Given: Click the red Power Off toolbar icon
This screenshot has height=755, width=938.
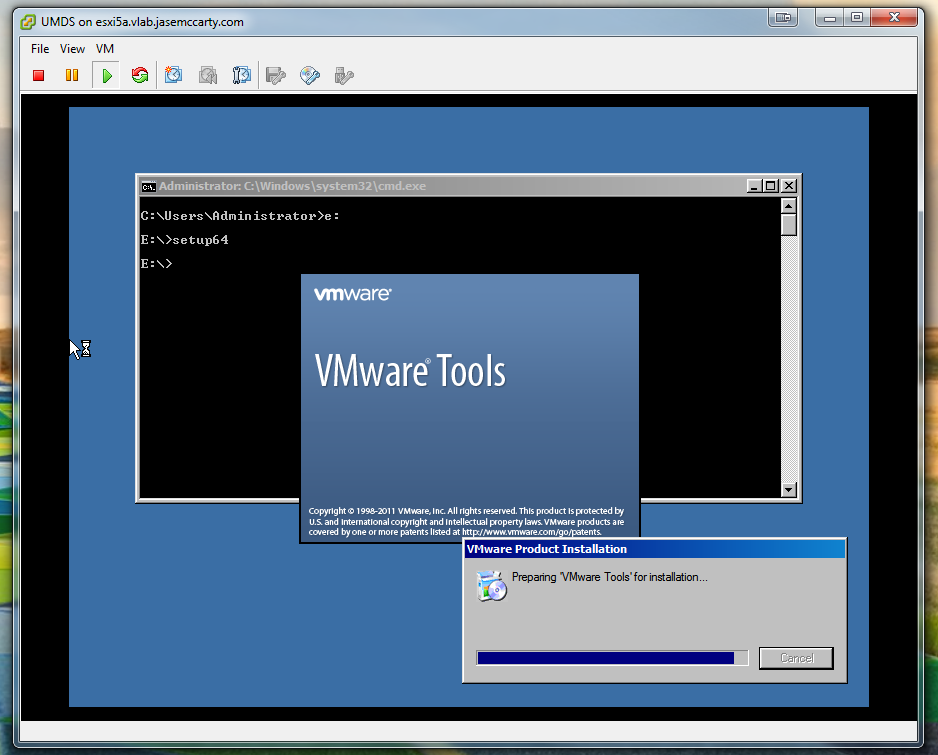Looking at the screenshot, I should click(39, 75).
